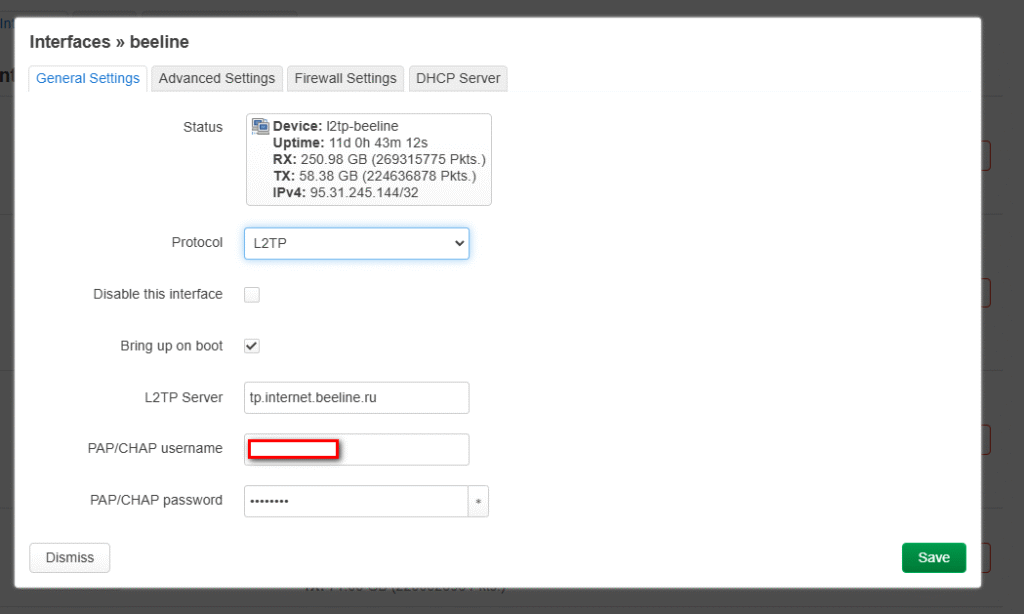Dismiss the beeline interface dialog

70,558
